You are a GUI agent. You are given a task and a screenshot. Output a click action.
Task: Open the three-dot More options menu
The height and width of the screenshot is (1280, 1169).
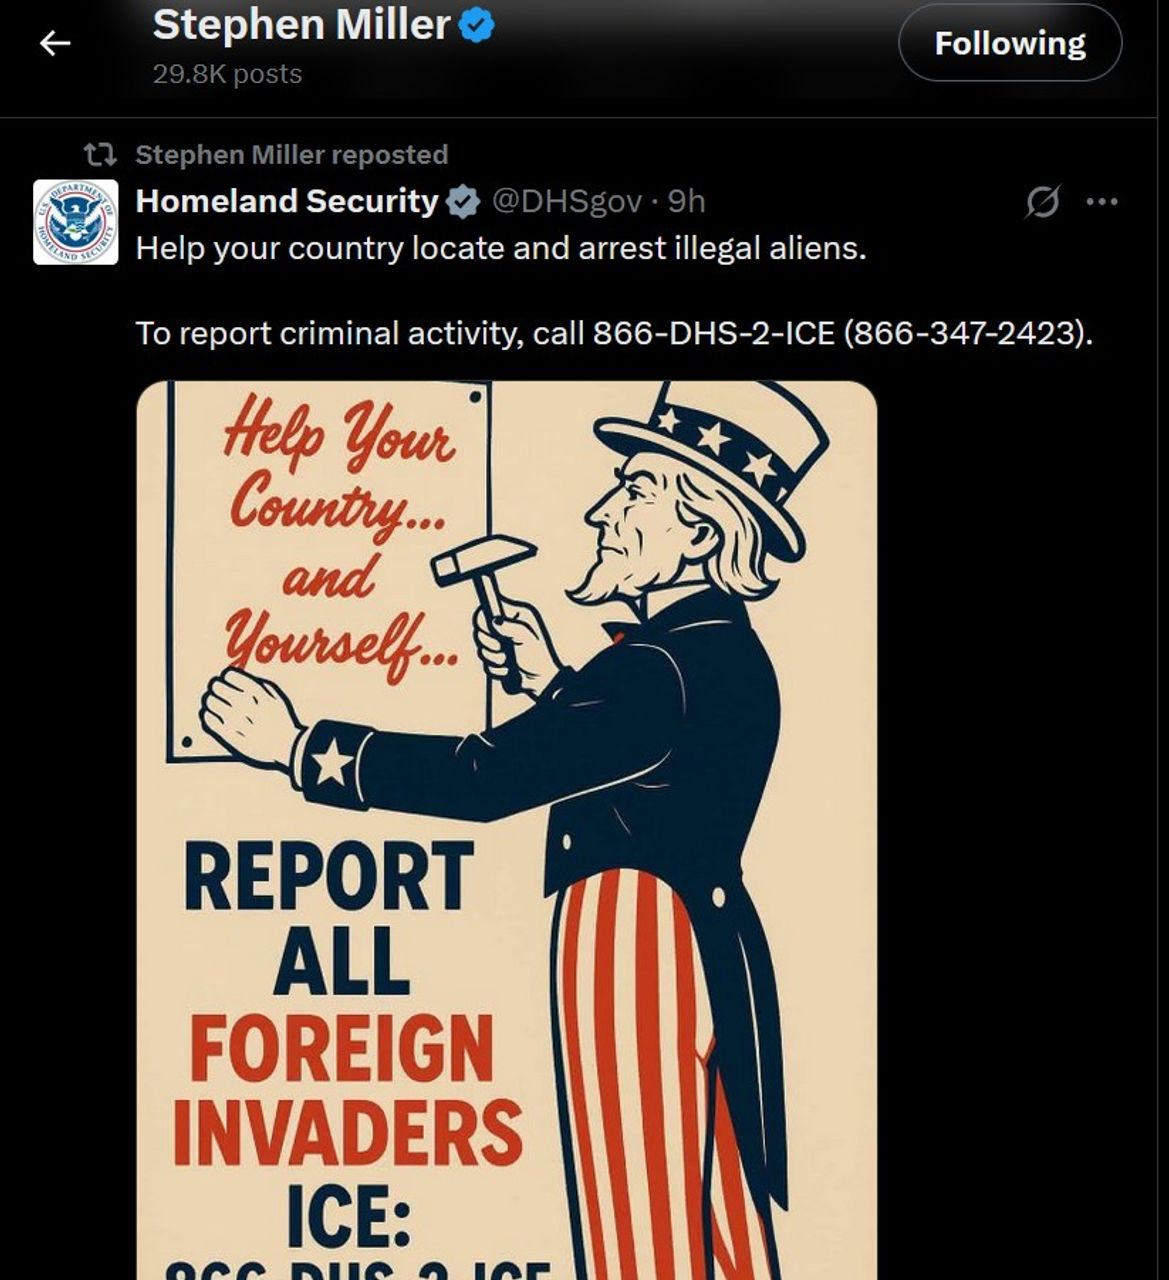(x=1101, y=202)
